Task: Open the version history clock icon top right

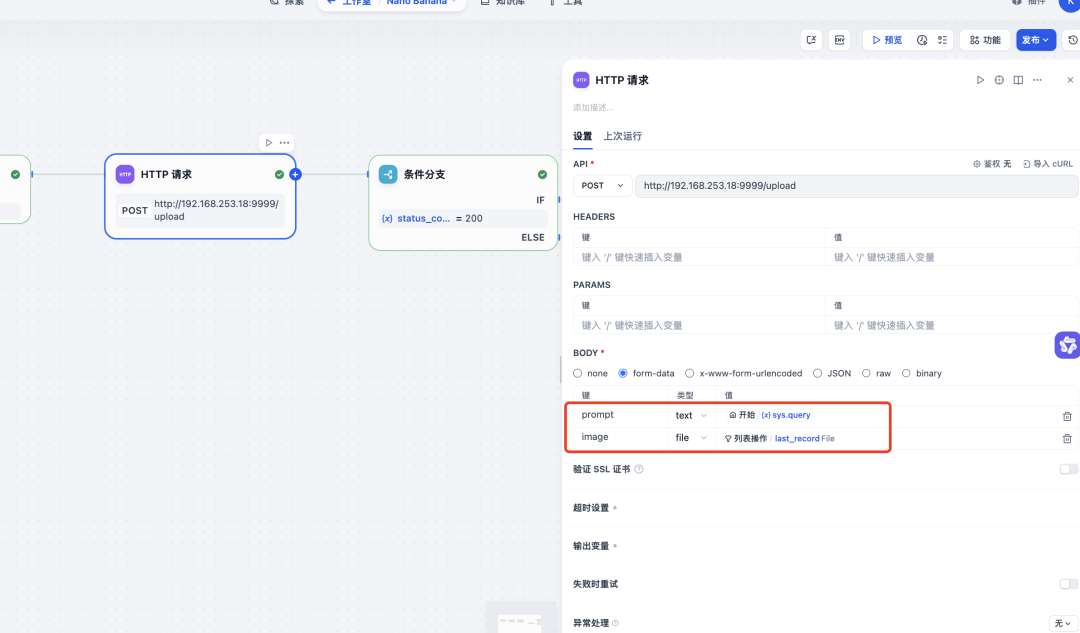Action: point(1073,40)
